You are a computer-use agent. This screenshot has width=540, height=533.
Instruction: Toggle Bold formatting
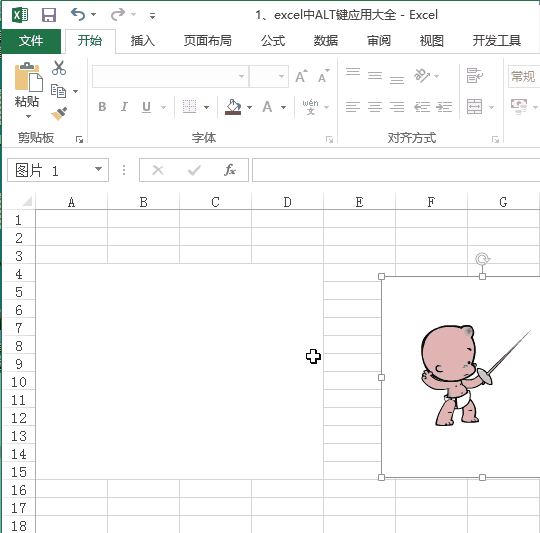click(x=102, y=107)
